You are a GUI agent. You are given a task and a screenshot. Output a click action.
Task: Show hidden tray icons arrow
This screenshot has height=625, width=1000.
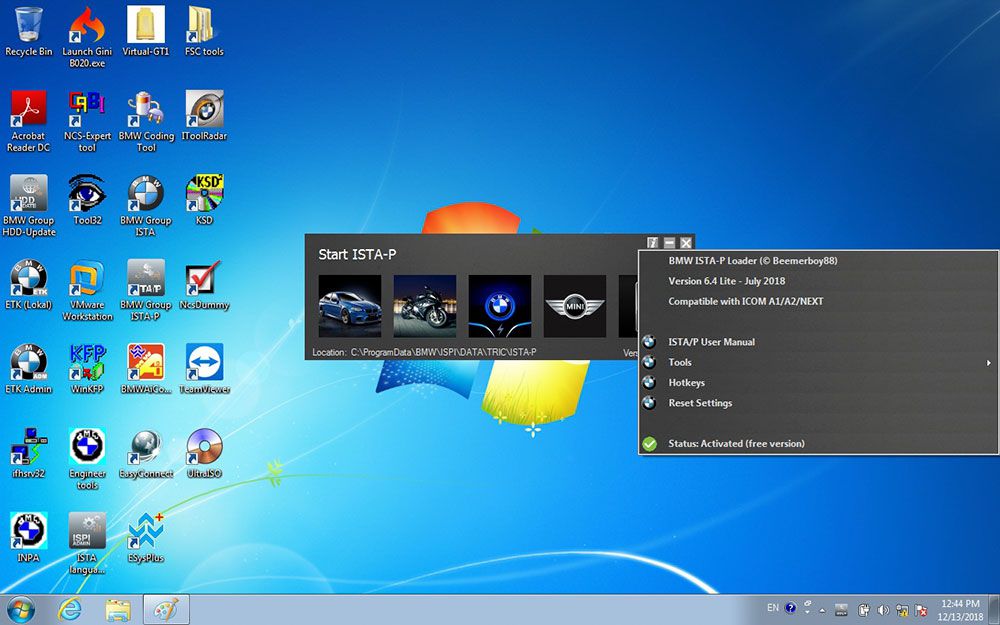[x=822, y=611]
